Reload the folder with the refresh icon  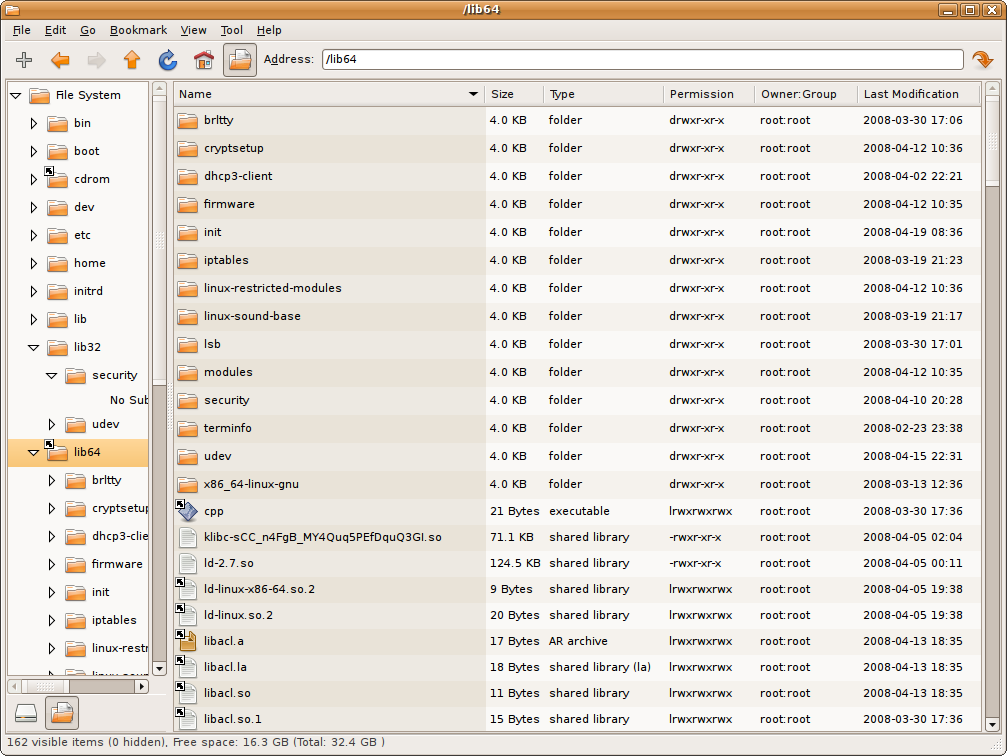point(166,60)
